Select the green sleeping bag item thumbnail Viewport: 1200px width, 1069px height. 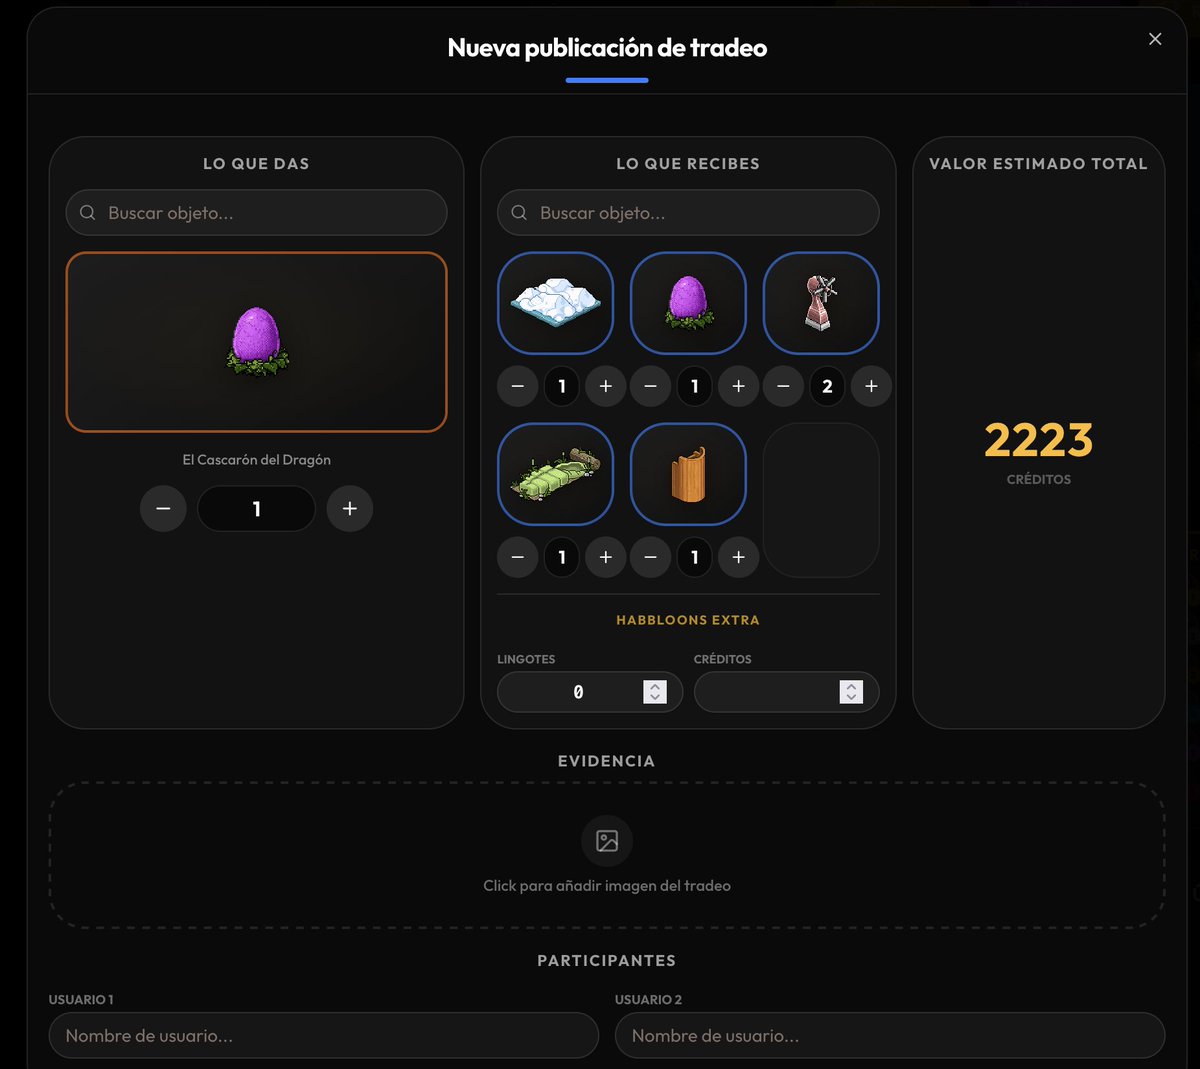[555, 474]
